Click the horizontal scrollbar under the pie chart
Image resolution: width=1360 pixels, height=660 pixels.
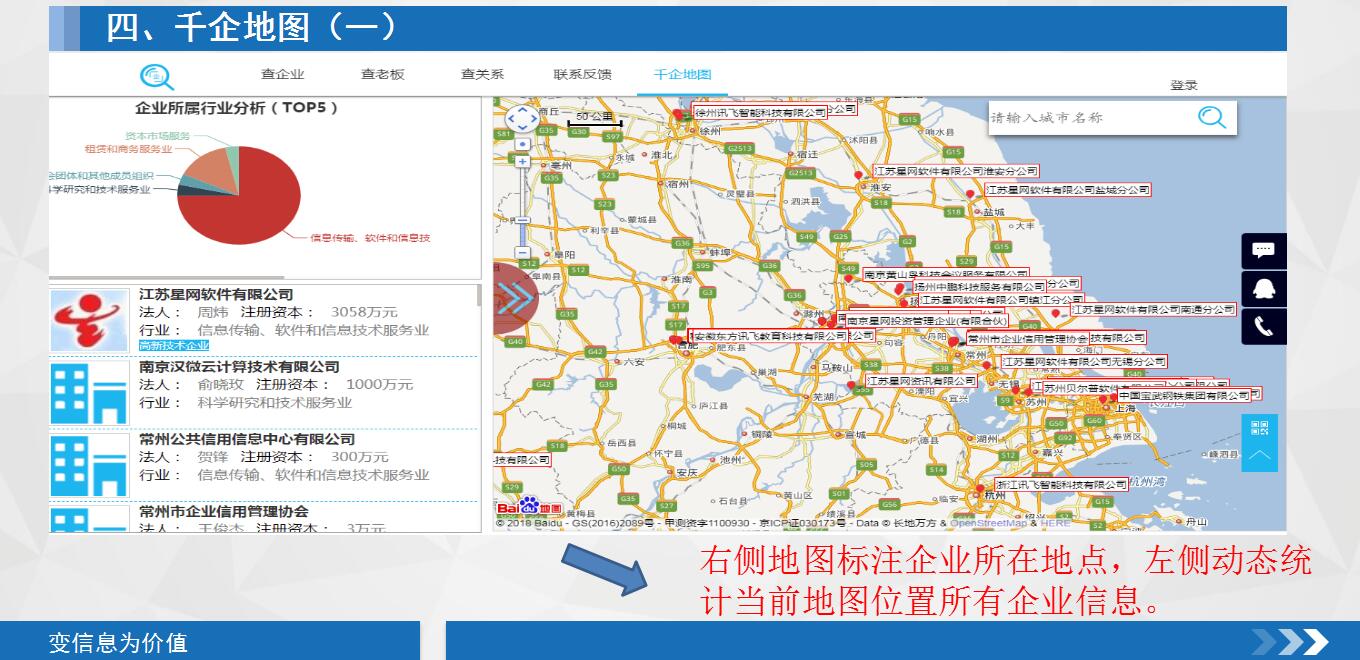coord(167,277)
